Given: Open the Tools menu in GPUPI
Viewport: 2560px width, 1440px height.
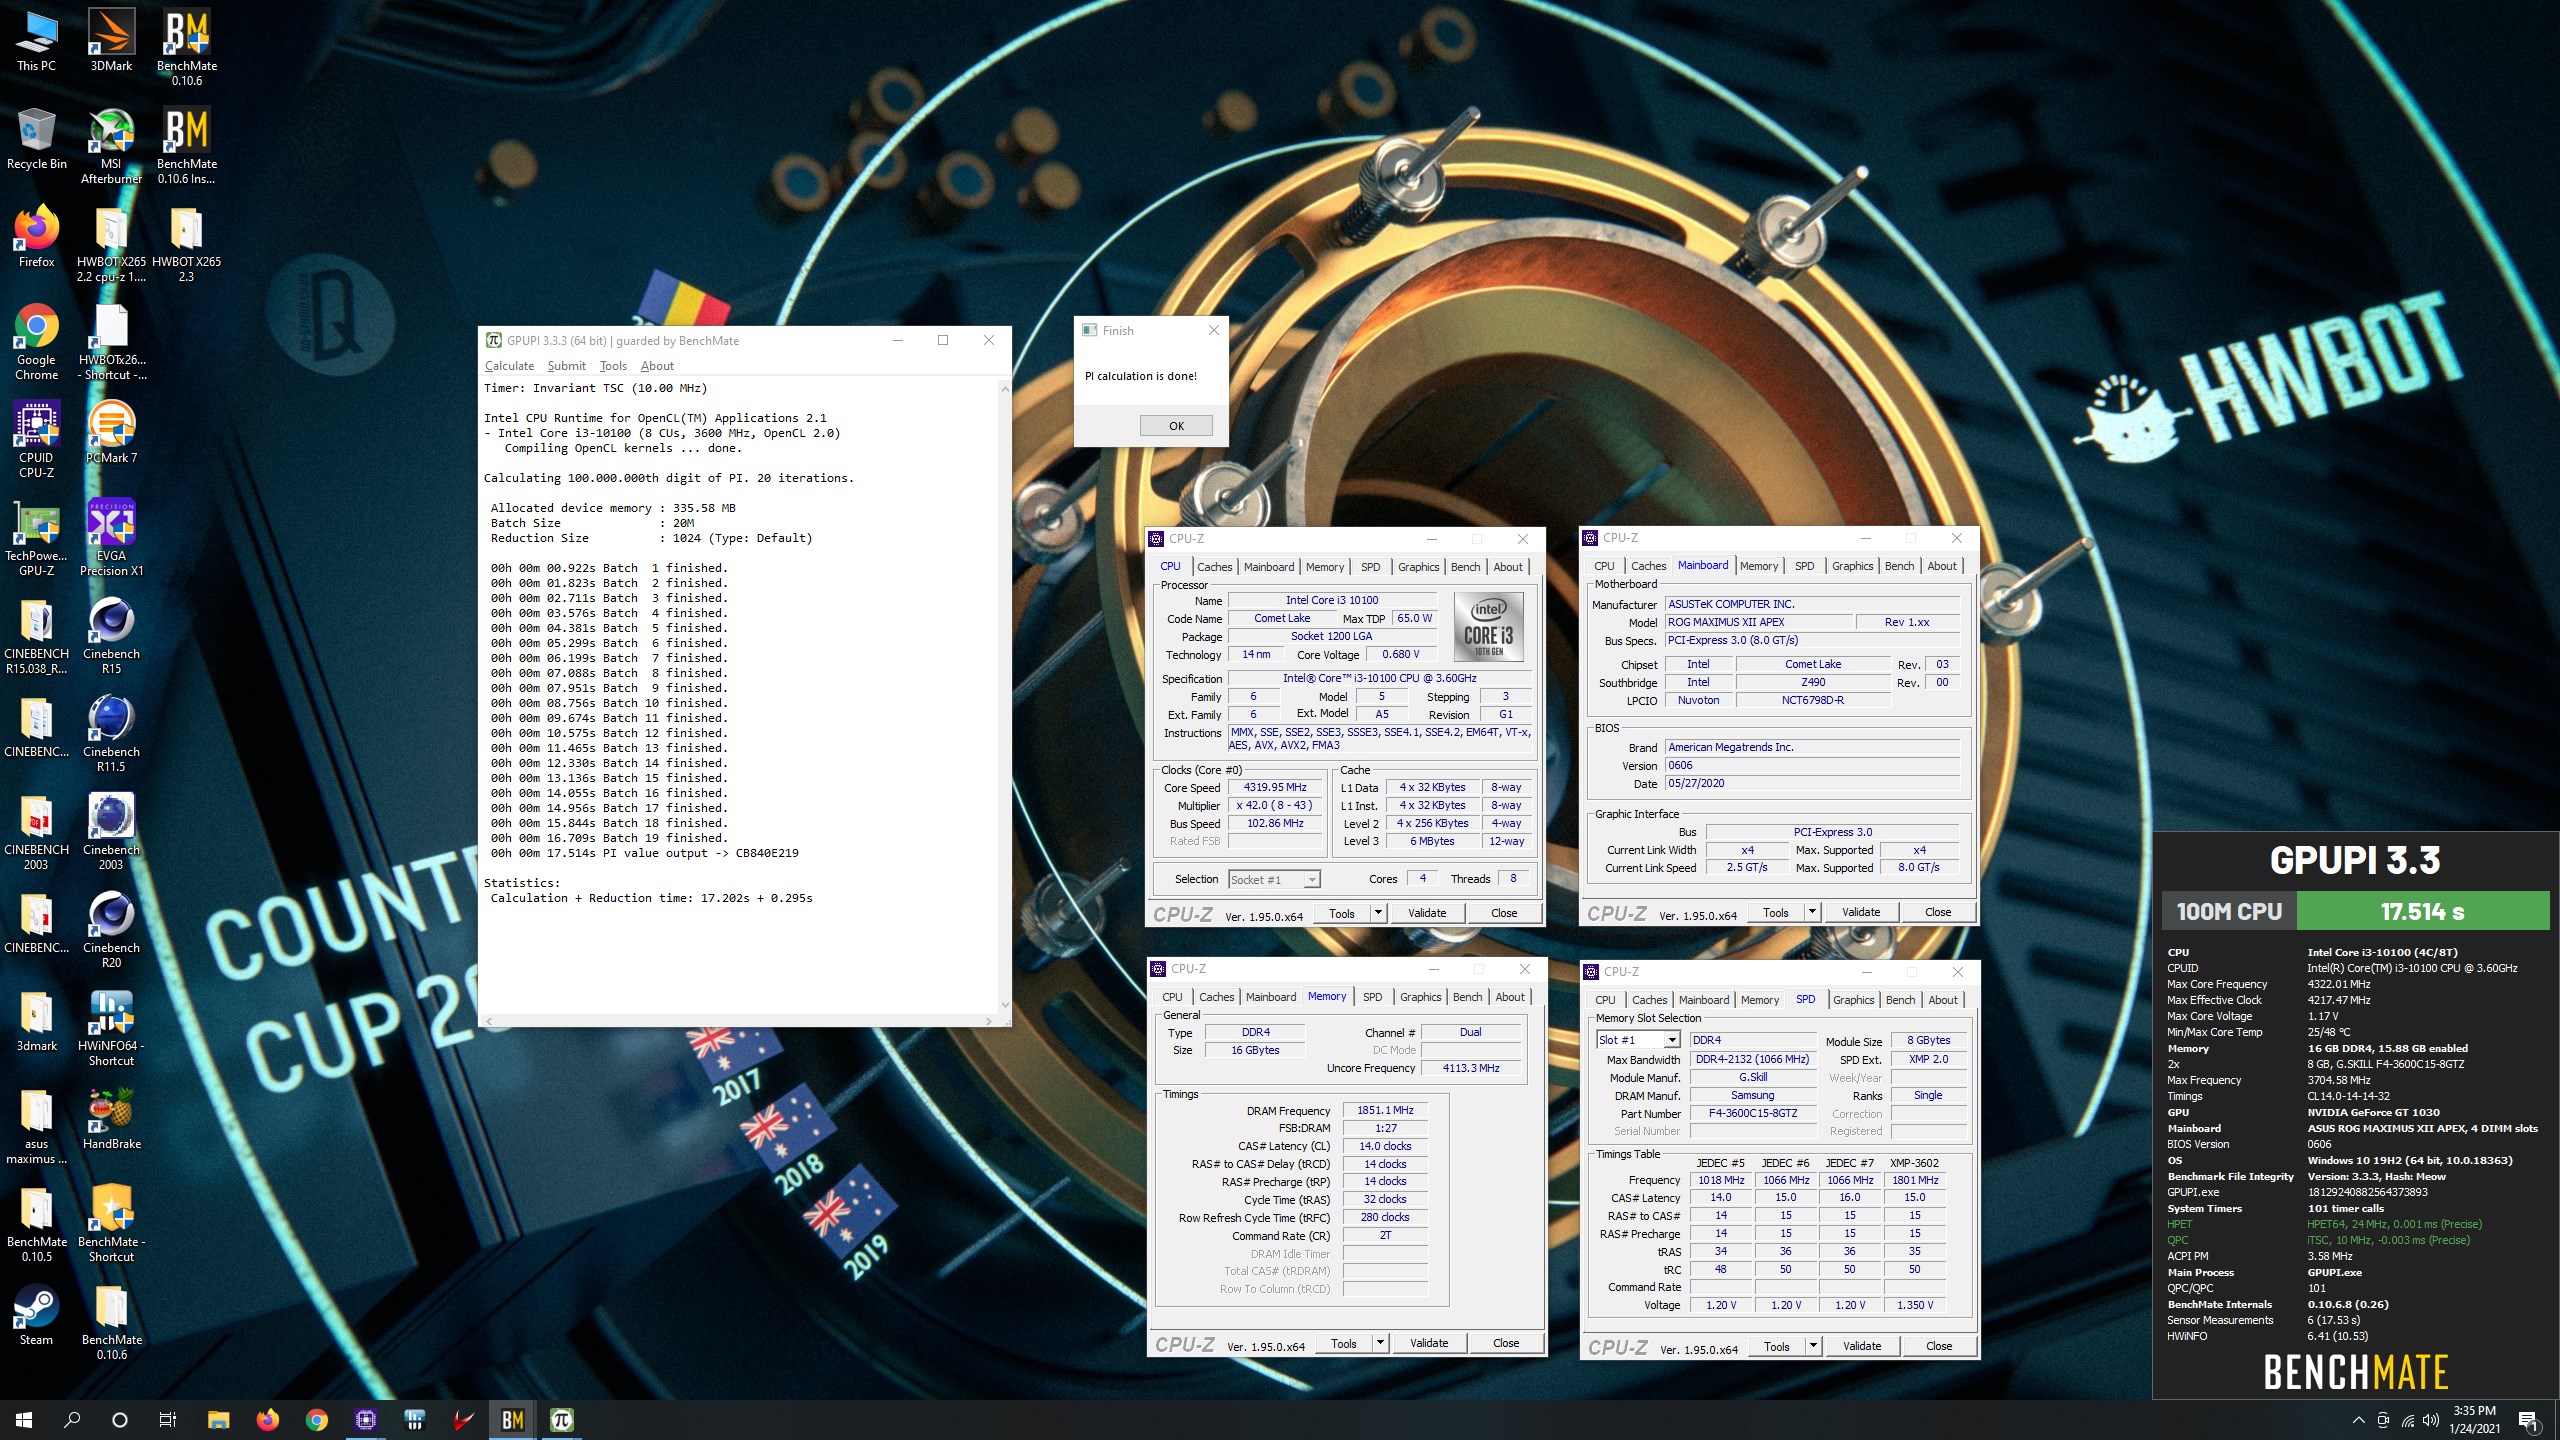Looking at the screenshot, I should coord(613,366).
